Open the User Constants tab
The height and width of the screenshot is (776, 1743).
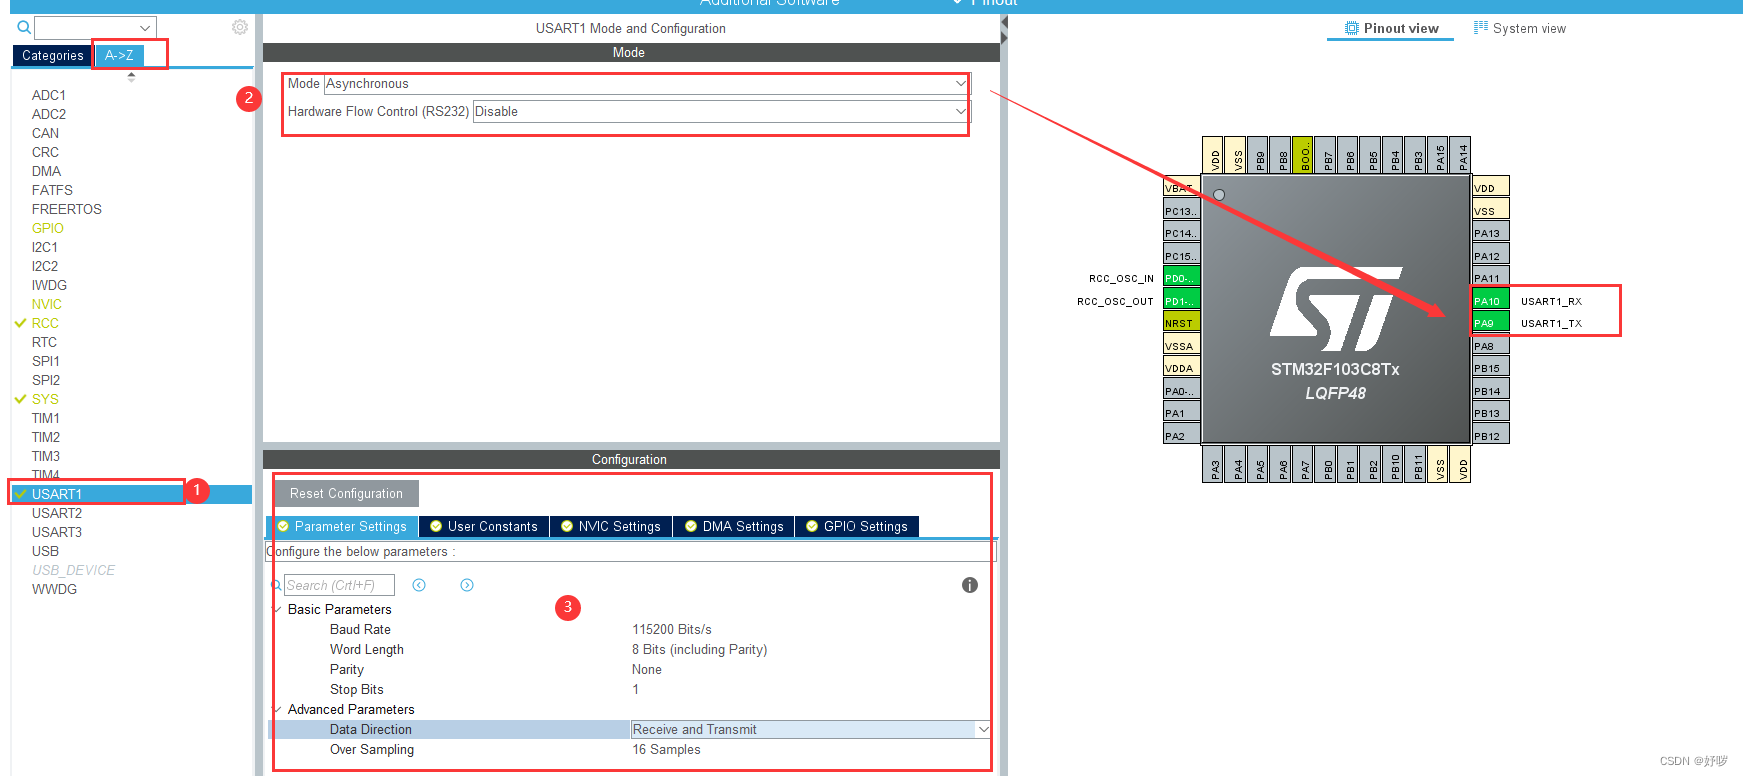pyautogui.click(x=484, y=526)
